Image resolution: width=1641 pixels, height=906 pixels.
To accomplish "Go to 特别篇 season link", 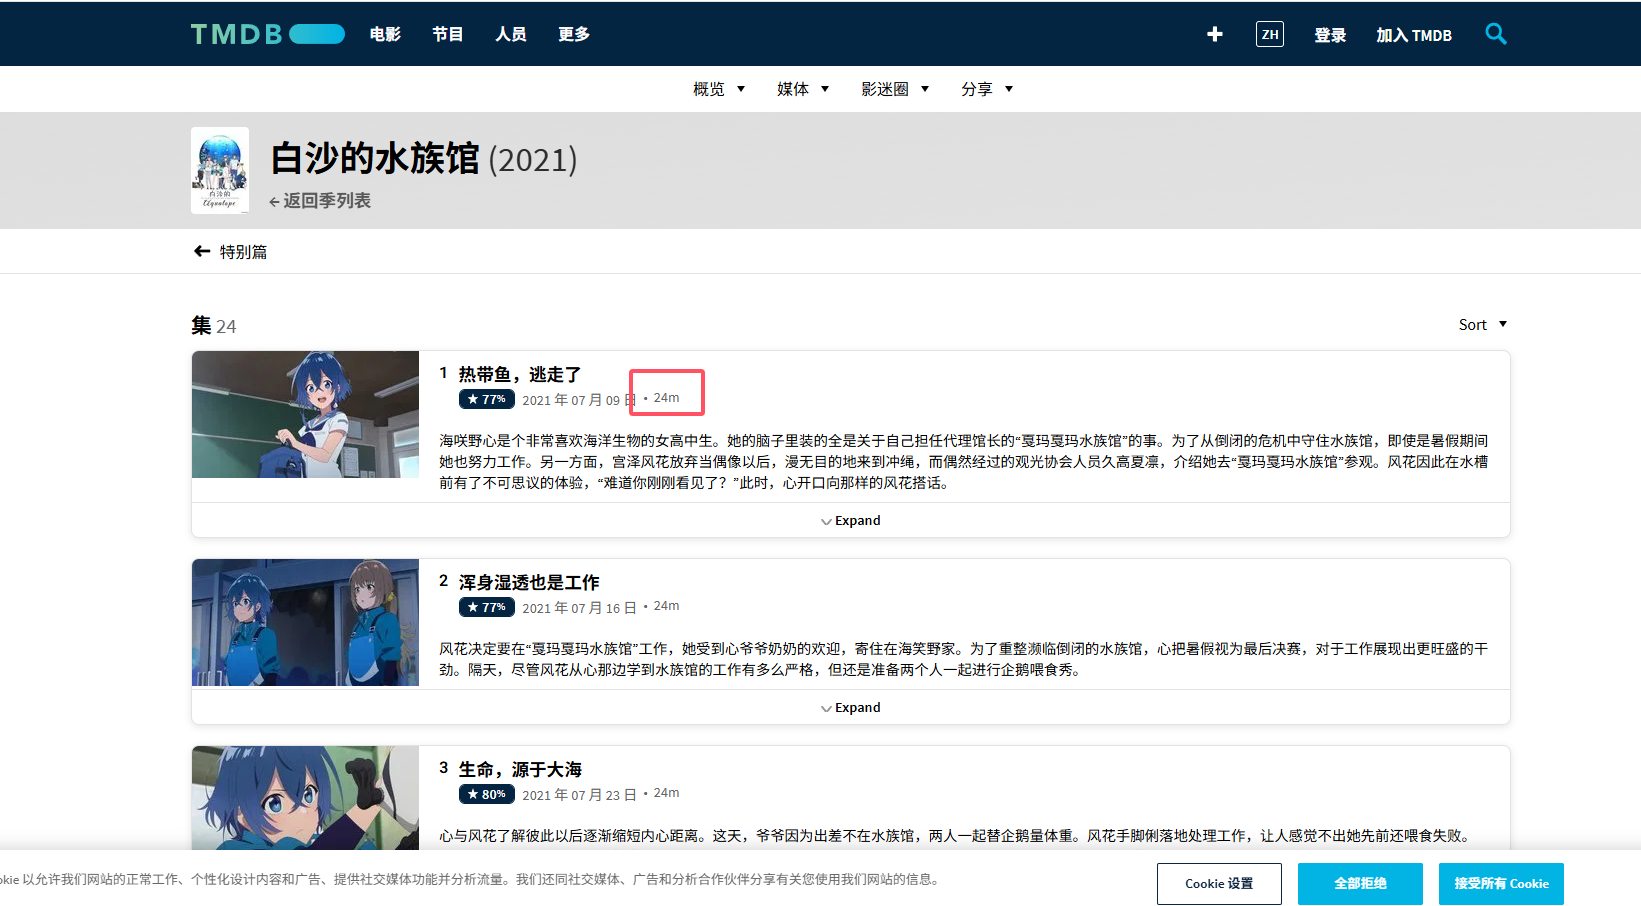I will pos(243,251).
